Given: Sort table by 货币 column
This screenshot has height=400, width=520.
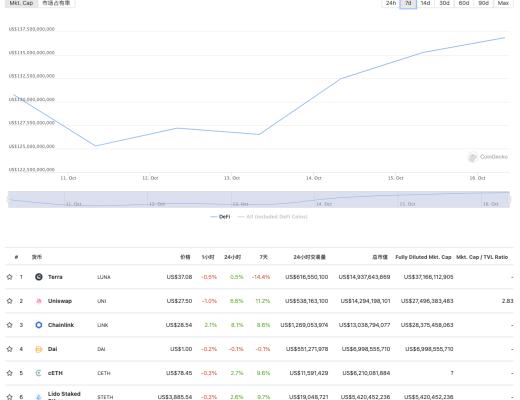Looking at the screenshot, I should (x=37, y=257).
